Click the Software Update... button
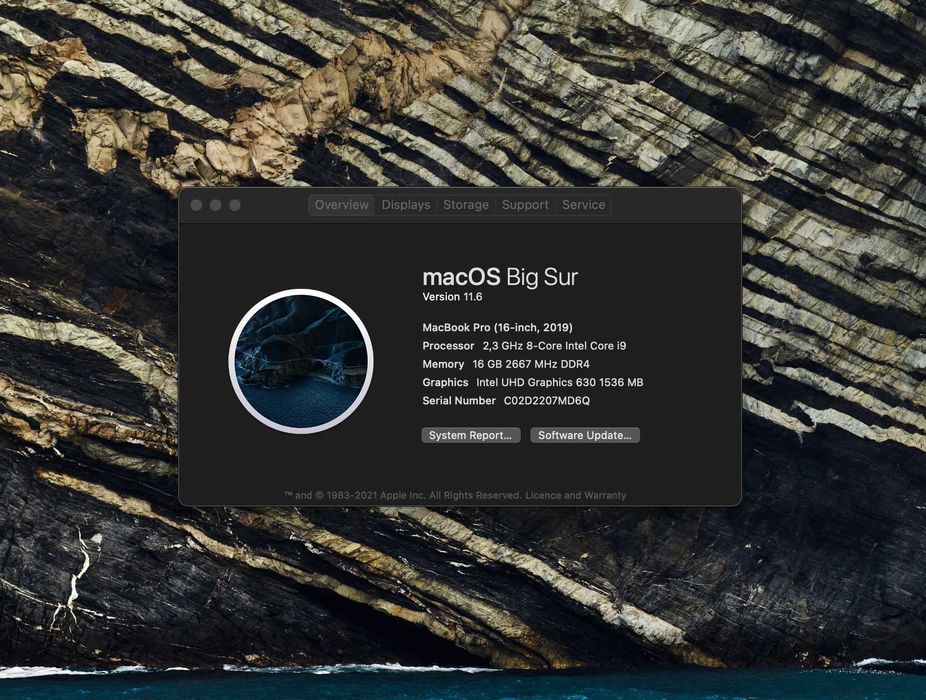The height and width of the screenshot is (700, 926). (x=585, y=435)
